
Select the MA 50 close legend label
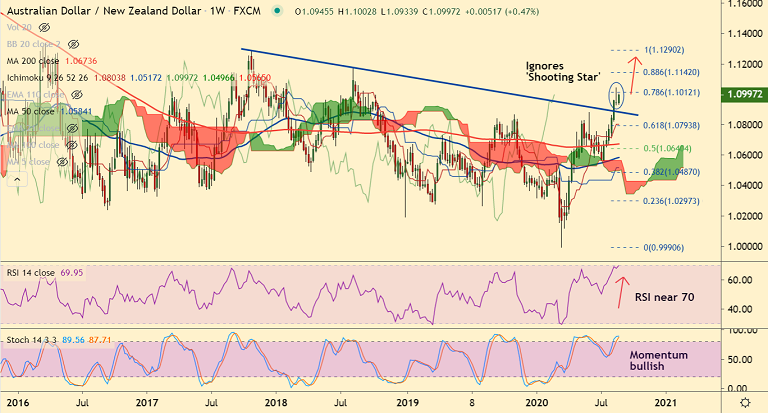pyautogui.click(x=30, y=111)
